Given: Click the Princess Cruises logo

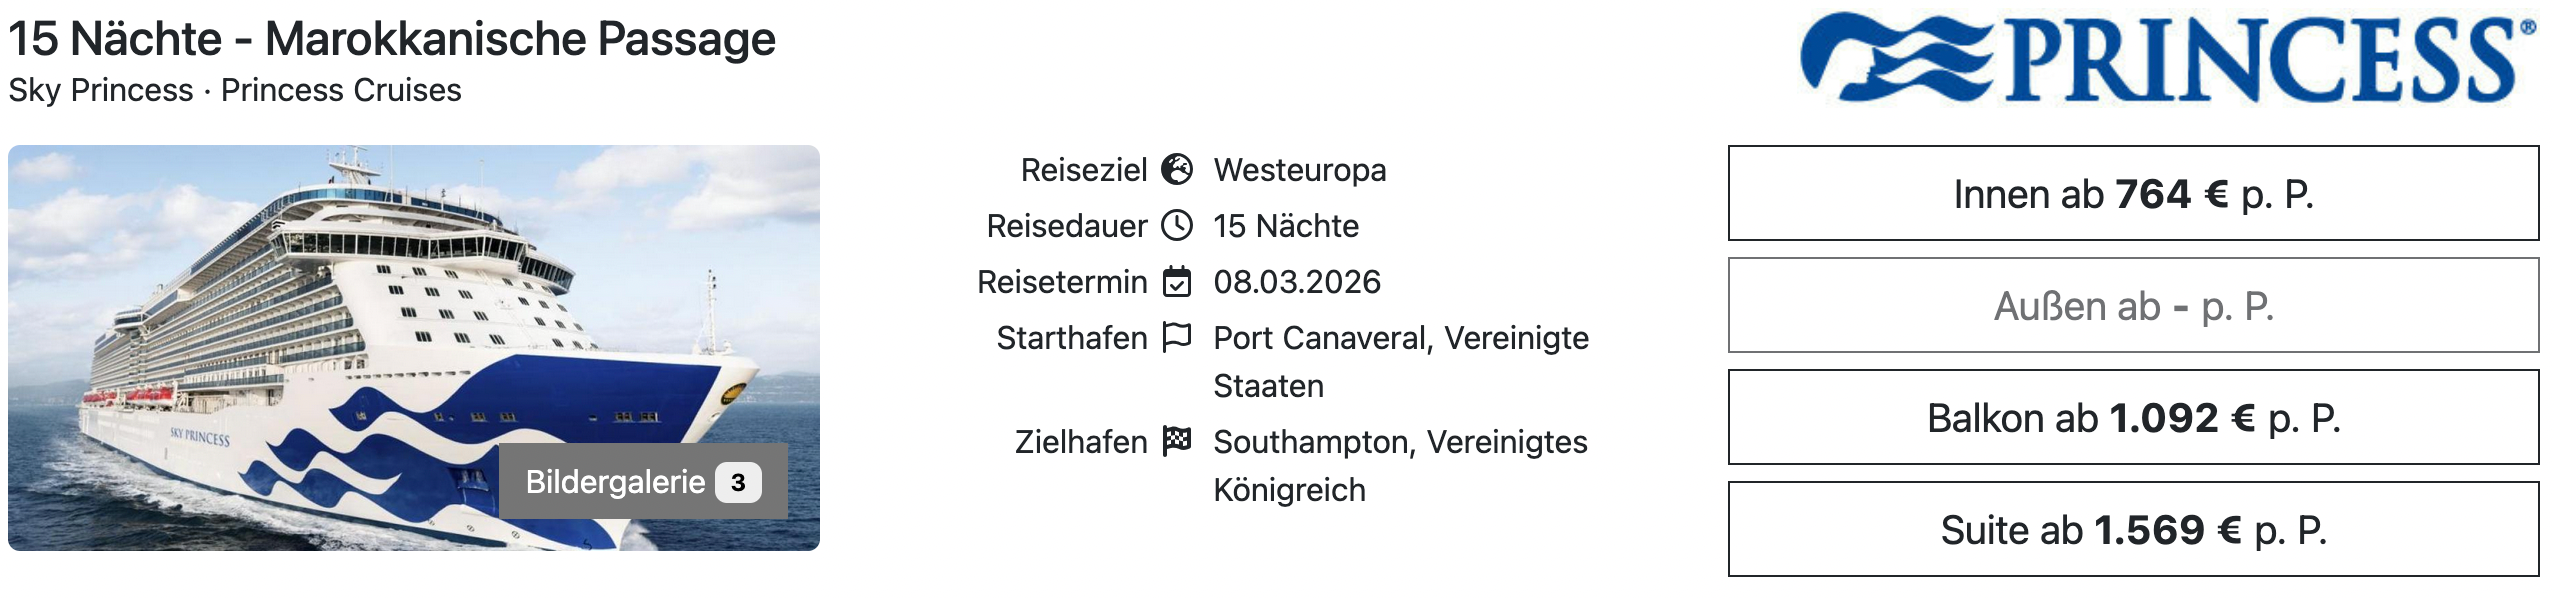Looking at the screenshot, I should pyautogui.click(x=2166, y=58).
